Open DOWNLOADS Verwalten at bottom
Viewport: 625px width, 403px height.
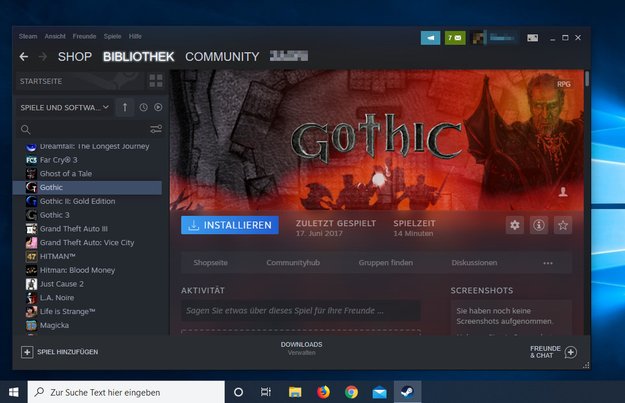click(x=301, y=348)
